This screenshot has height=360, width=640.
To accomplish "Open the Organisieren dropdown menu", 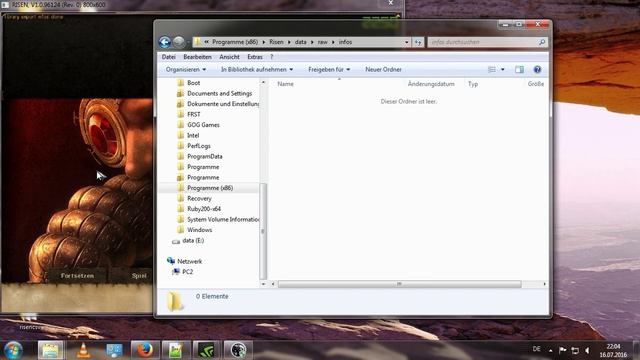I will pyautogui.click(x=186, y=69).
